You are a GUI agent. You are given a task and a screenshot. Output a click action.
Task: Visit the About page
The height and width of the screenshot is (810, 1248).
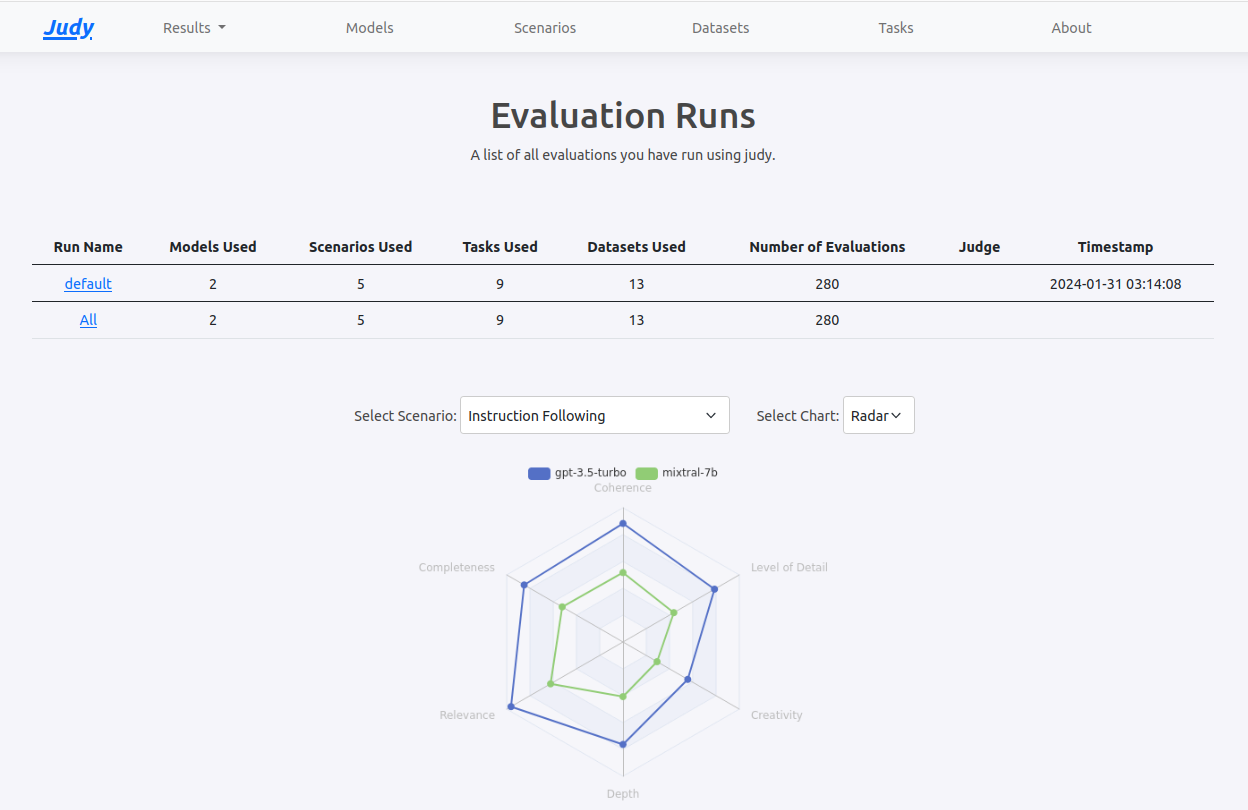tap(1071, 28)
